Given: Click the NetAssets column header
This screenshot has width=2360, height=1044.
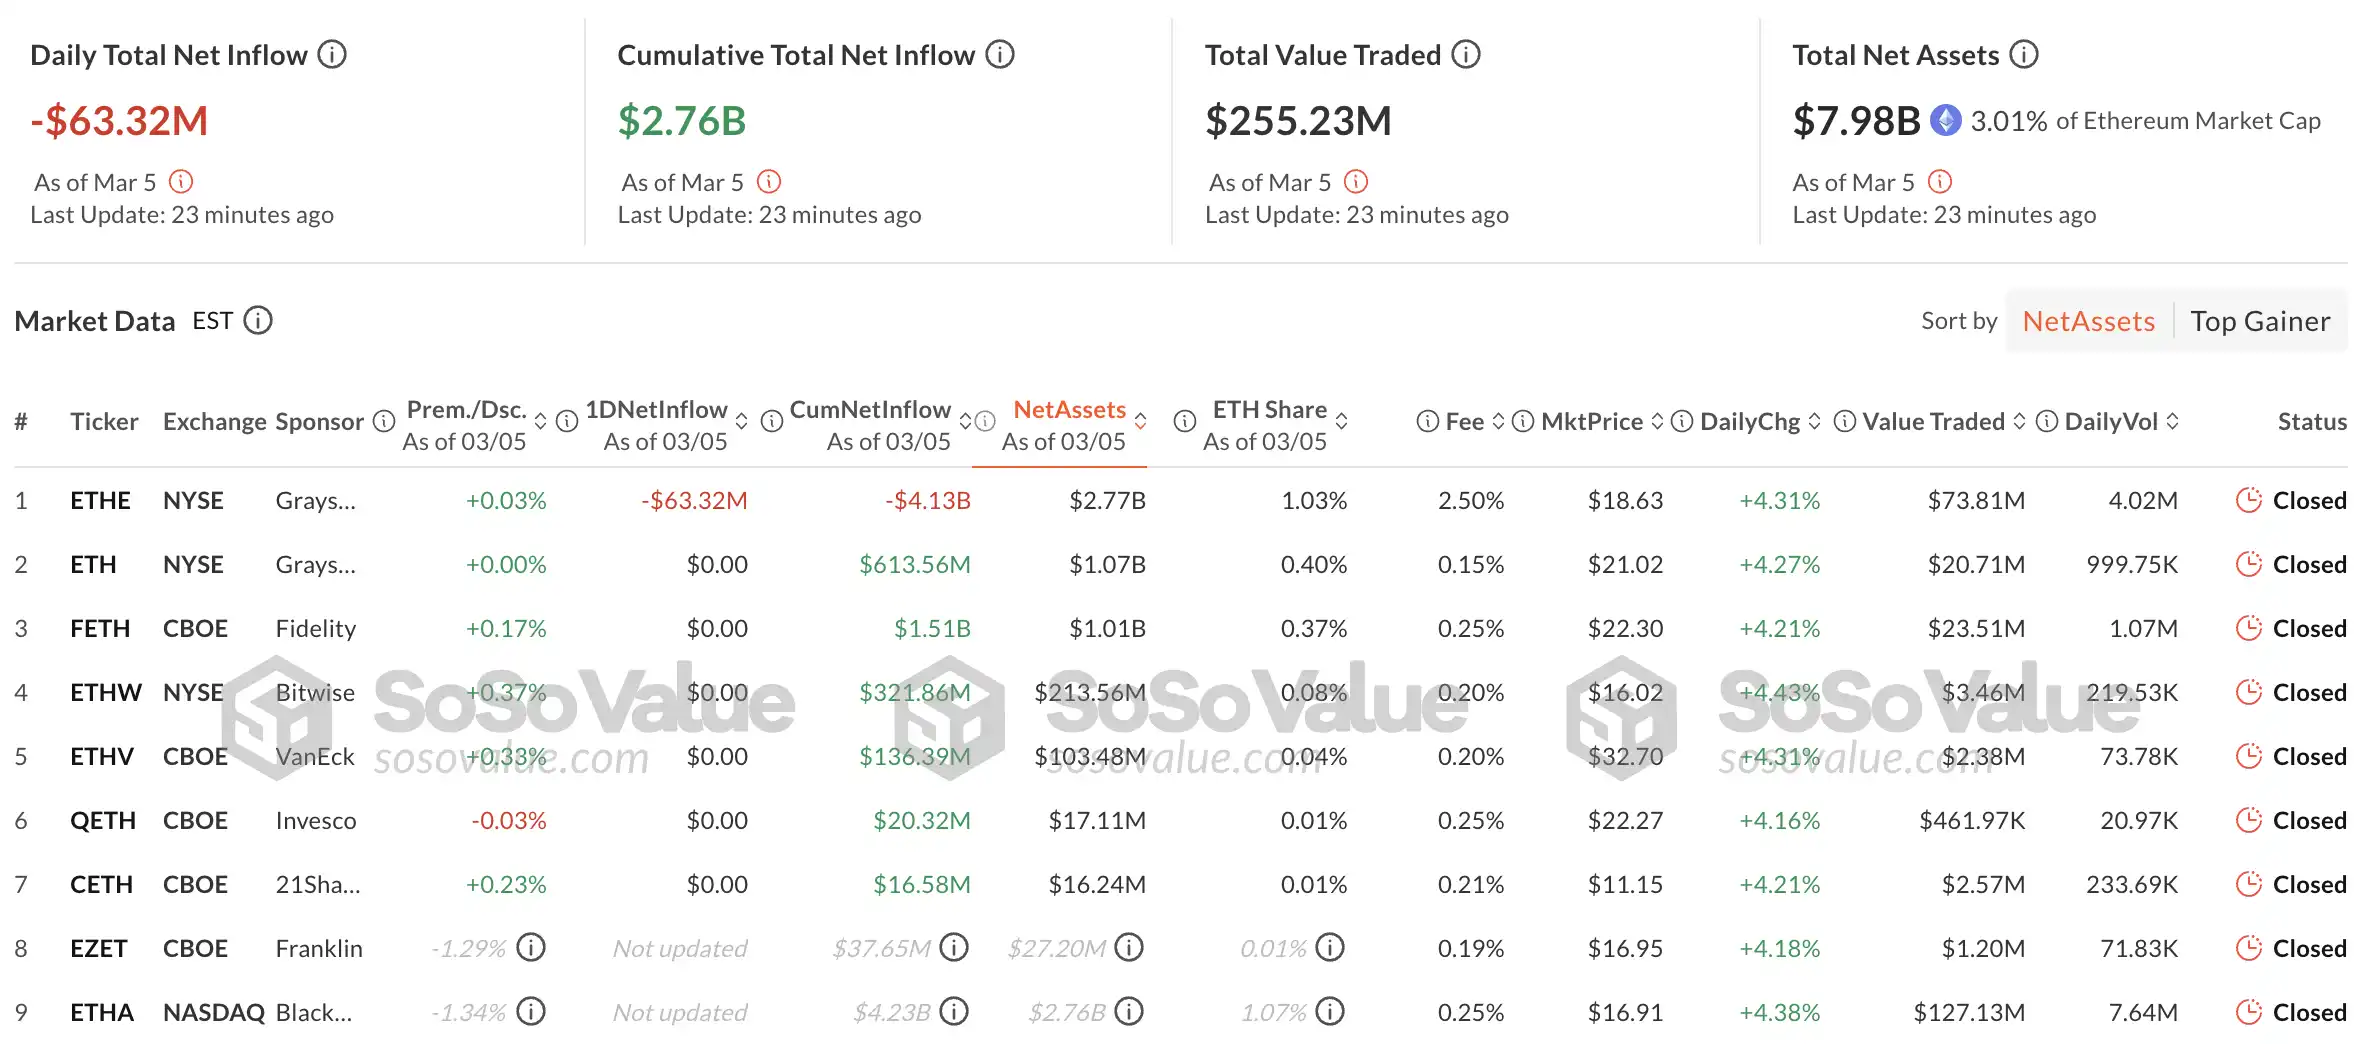Looking at the screenshot, I should click(1069, 410).
